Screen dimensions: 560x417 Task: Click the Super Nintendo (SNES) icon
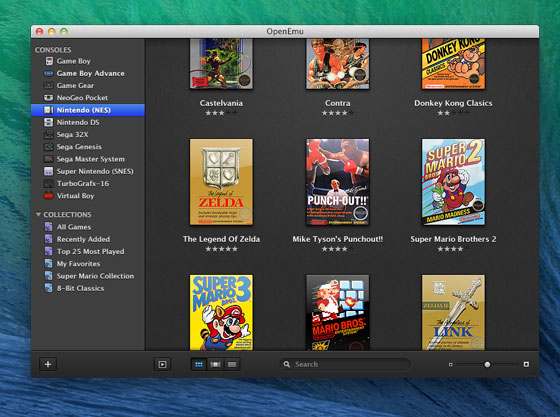coord(49,171)
